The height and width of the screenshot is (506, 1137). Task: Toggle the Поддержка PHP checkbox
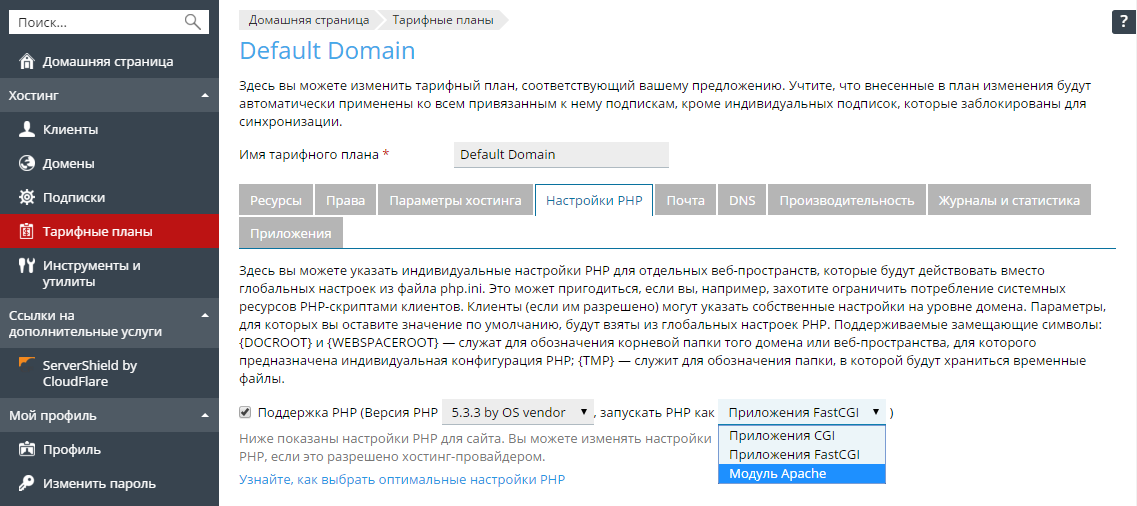tap(244, 412)
